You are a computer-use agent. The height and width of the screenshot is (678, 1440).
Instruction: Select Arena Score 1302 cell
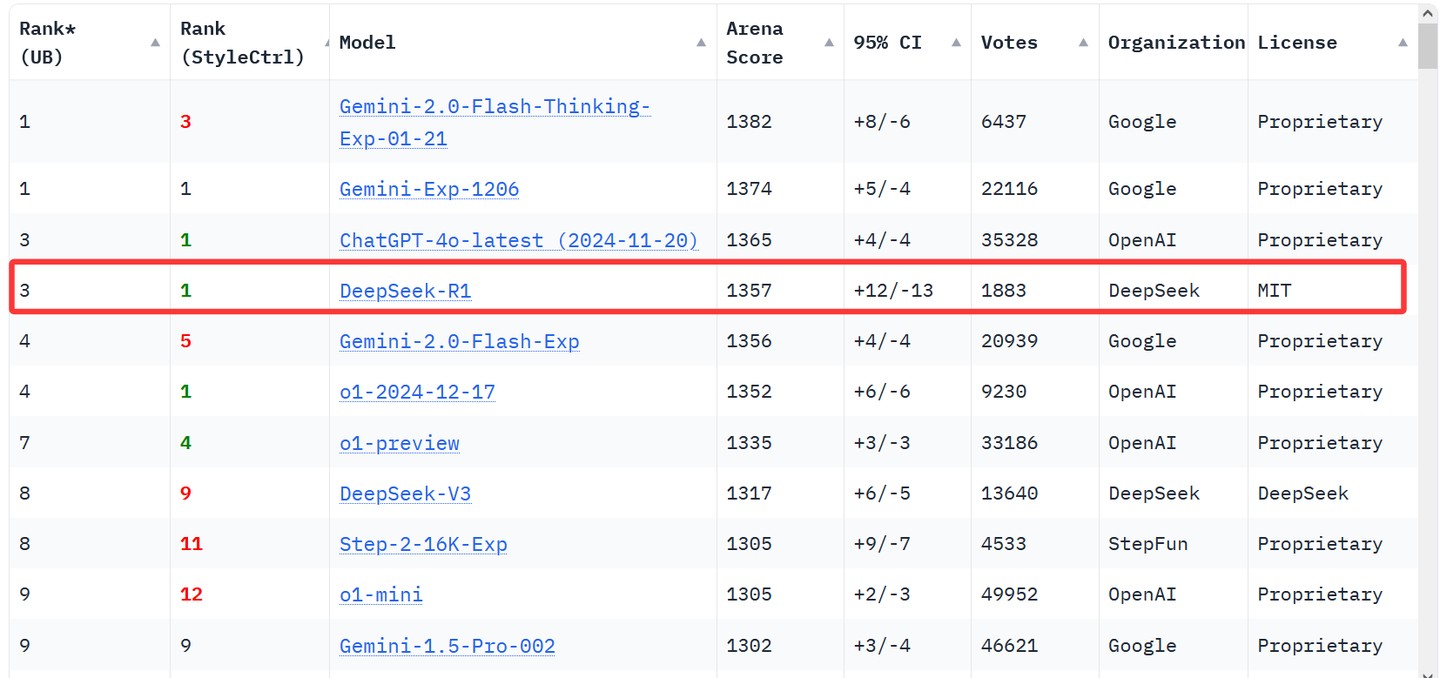pos(749,646)
